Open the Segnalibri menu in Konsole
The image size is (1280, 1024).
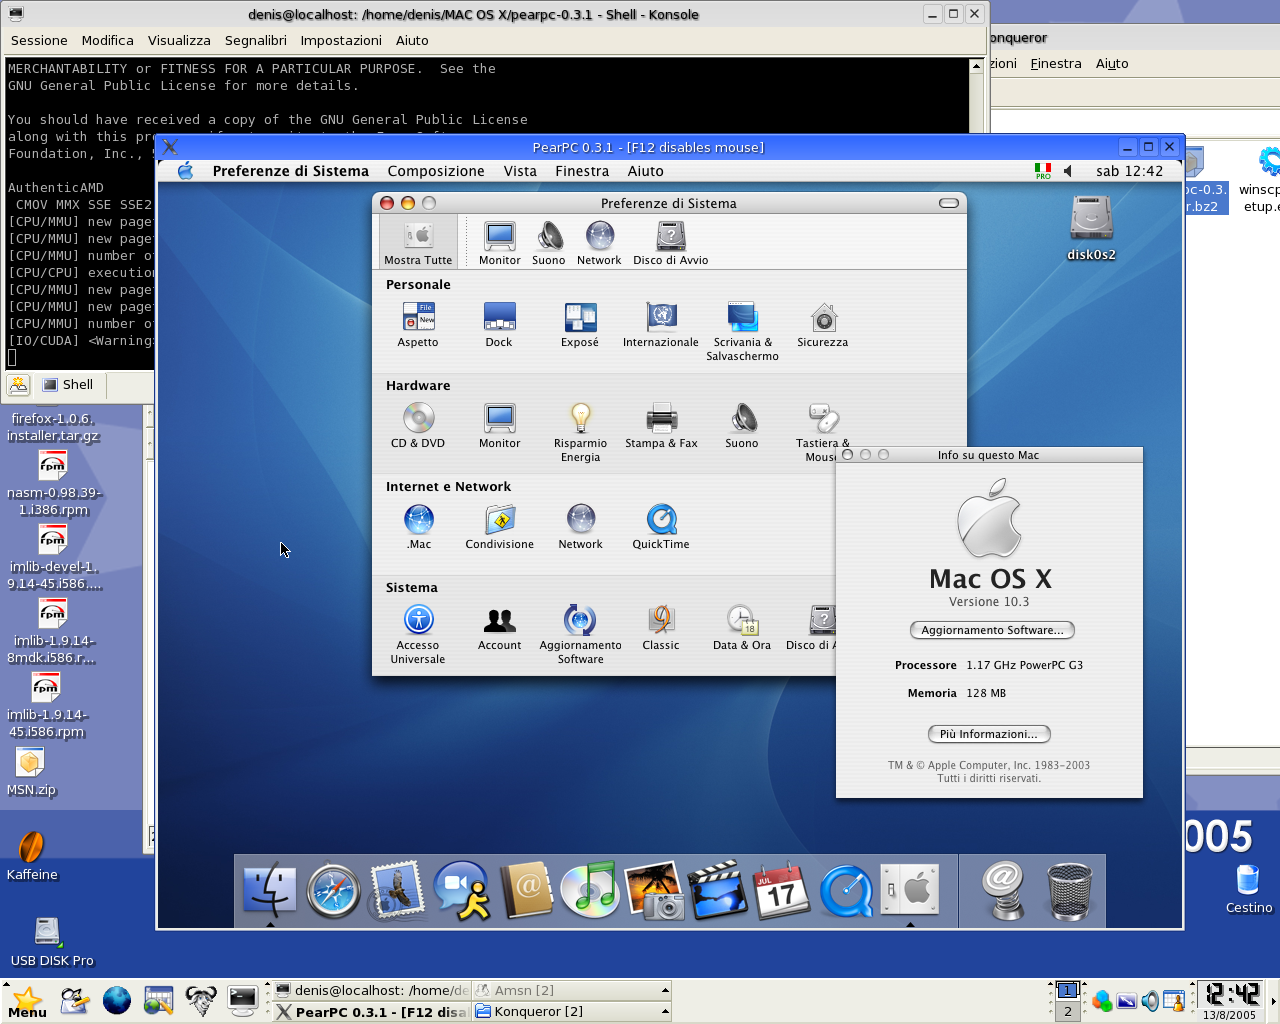pos(256,41)
